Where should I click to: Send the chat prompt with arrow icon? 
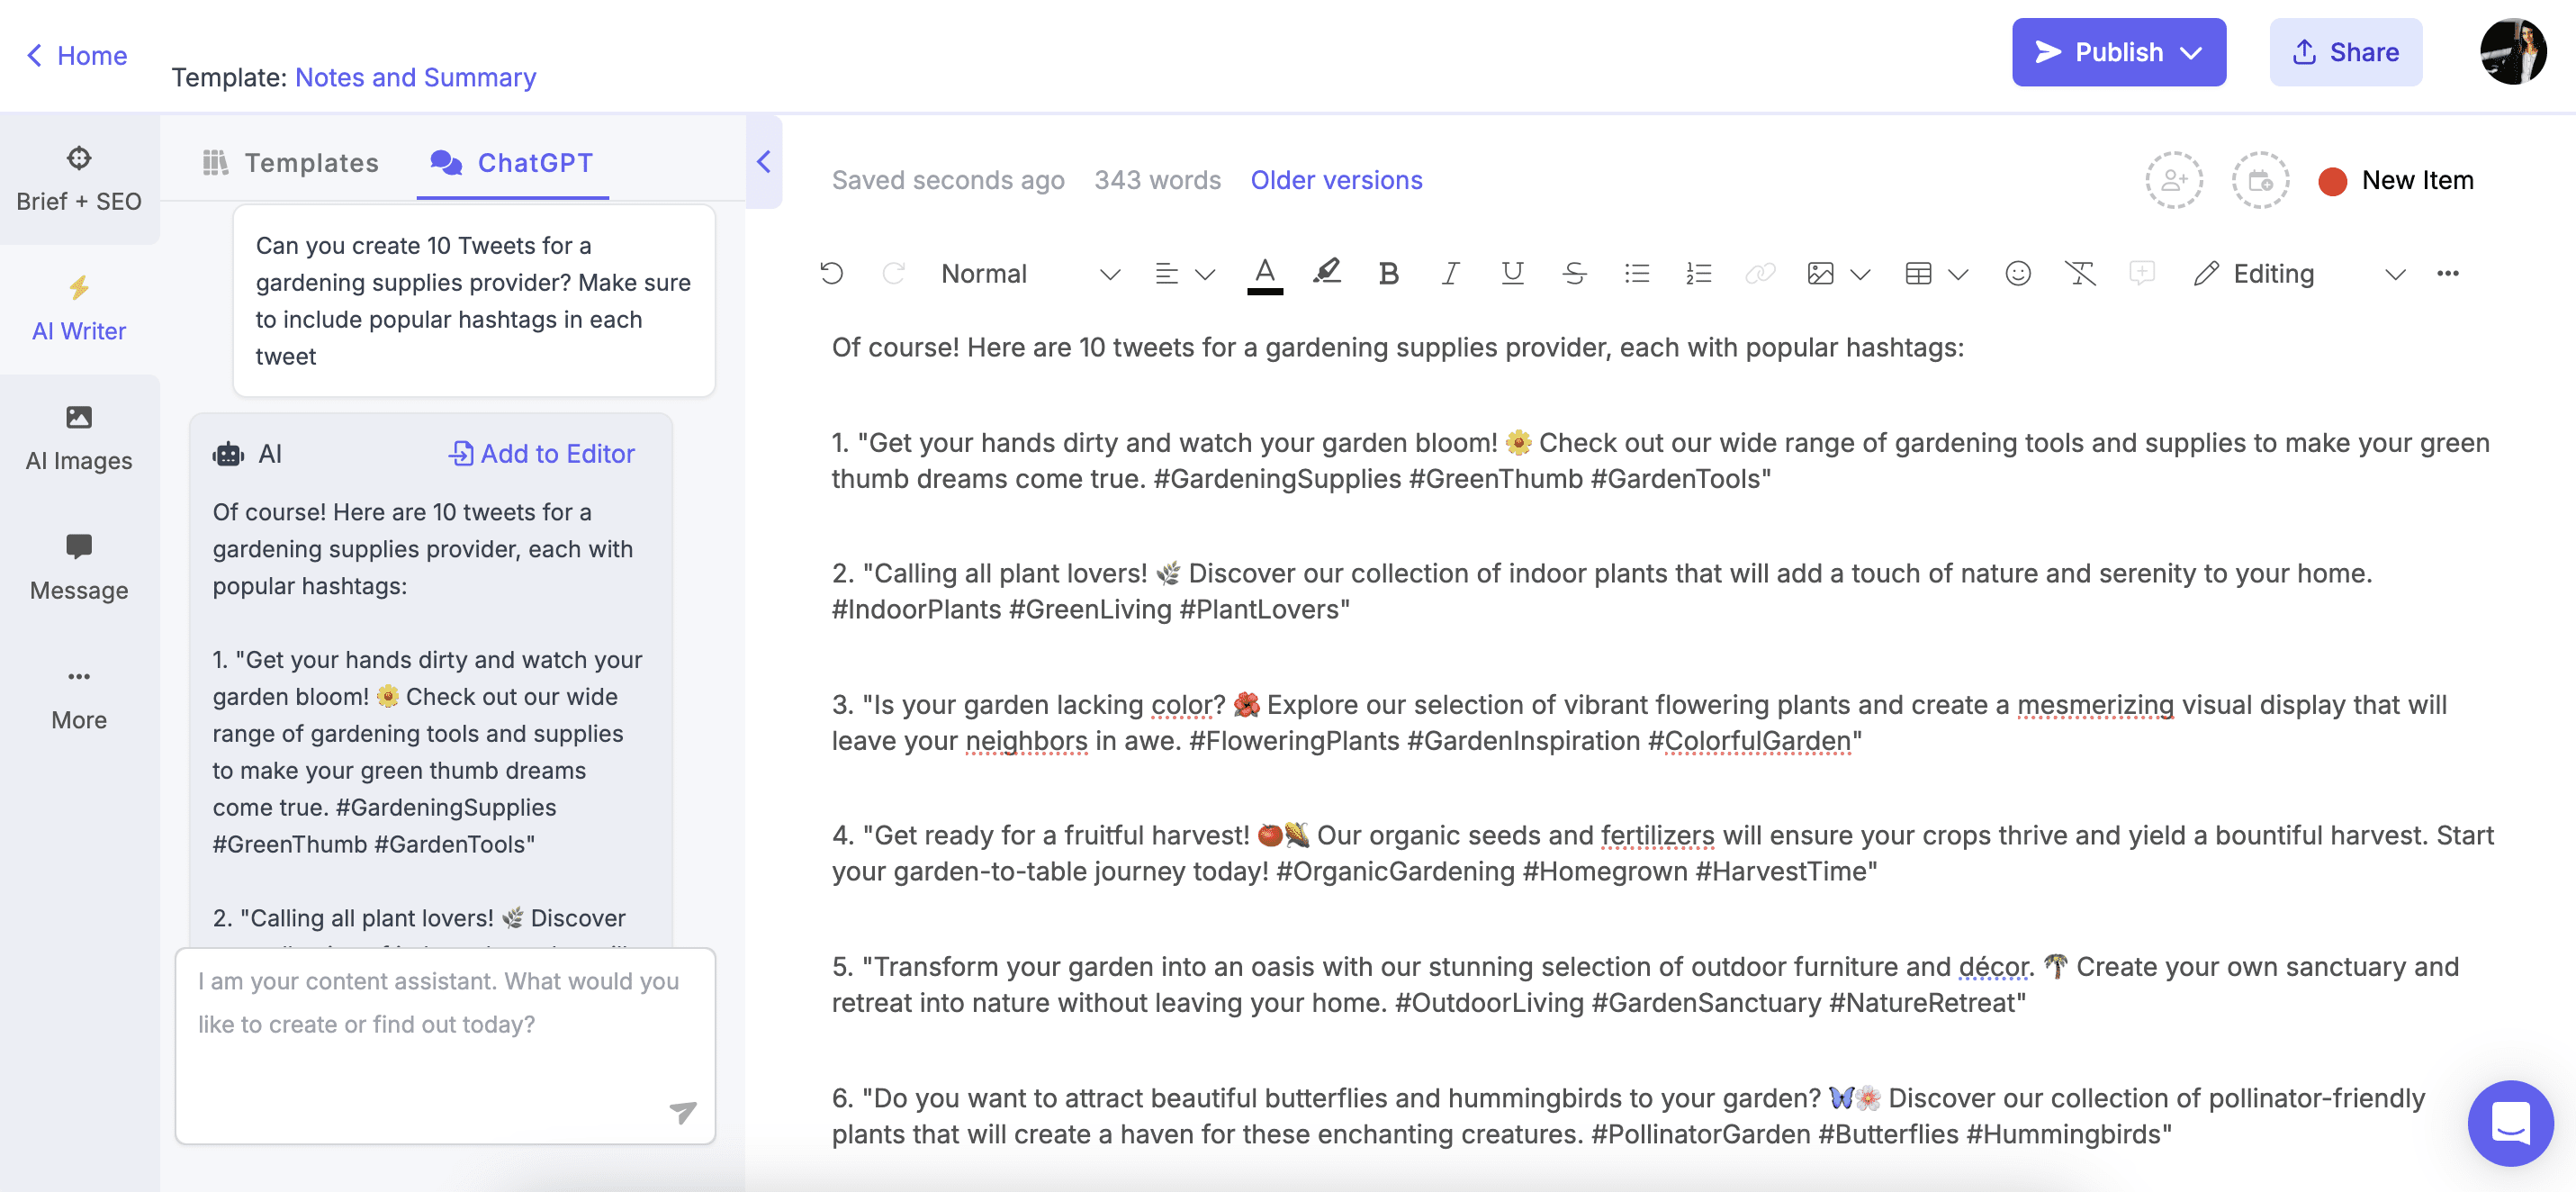[x=682, y=1112]
